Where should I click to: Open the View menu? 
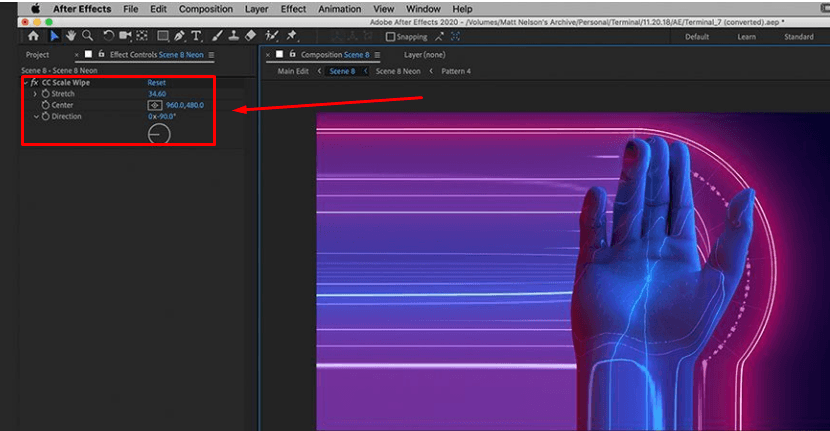coord(384,9)
